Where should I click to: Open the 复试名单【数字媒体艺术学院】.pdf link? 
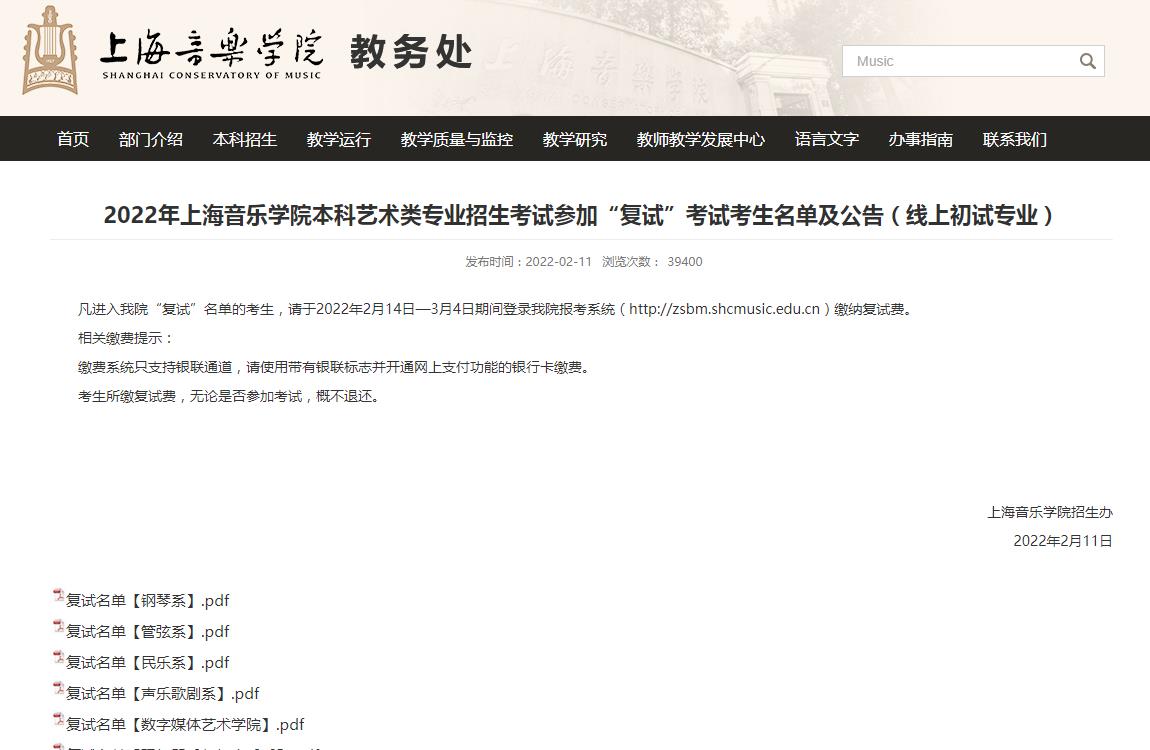pyautogui.click(x=185, y=724)
